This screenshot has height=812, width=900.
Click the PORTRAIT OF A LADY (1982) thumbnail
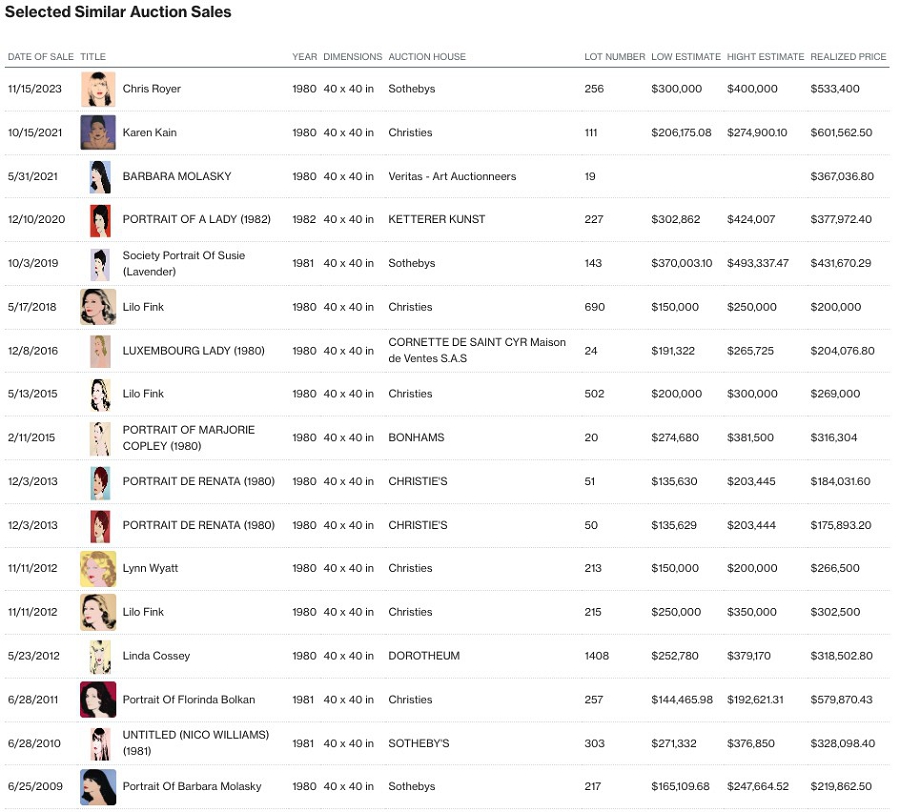pos(100,220)
